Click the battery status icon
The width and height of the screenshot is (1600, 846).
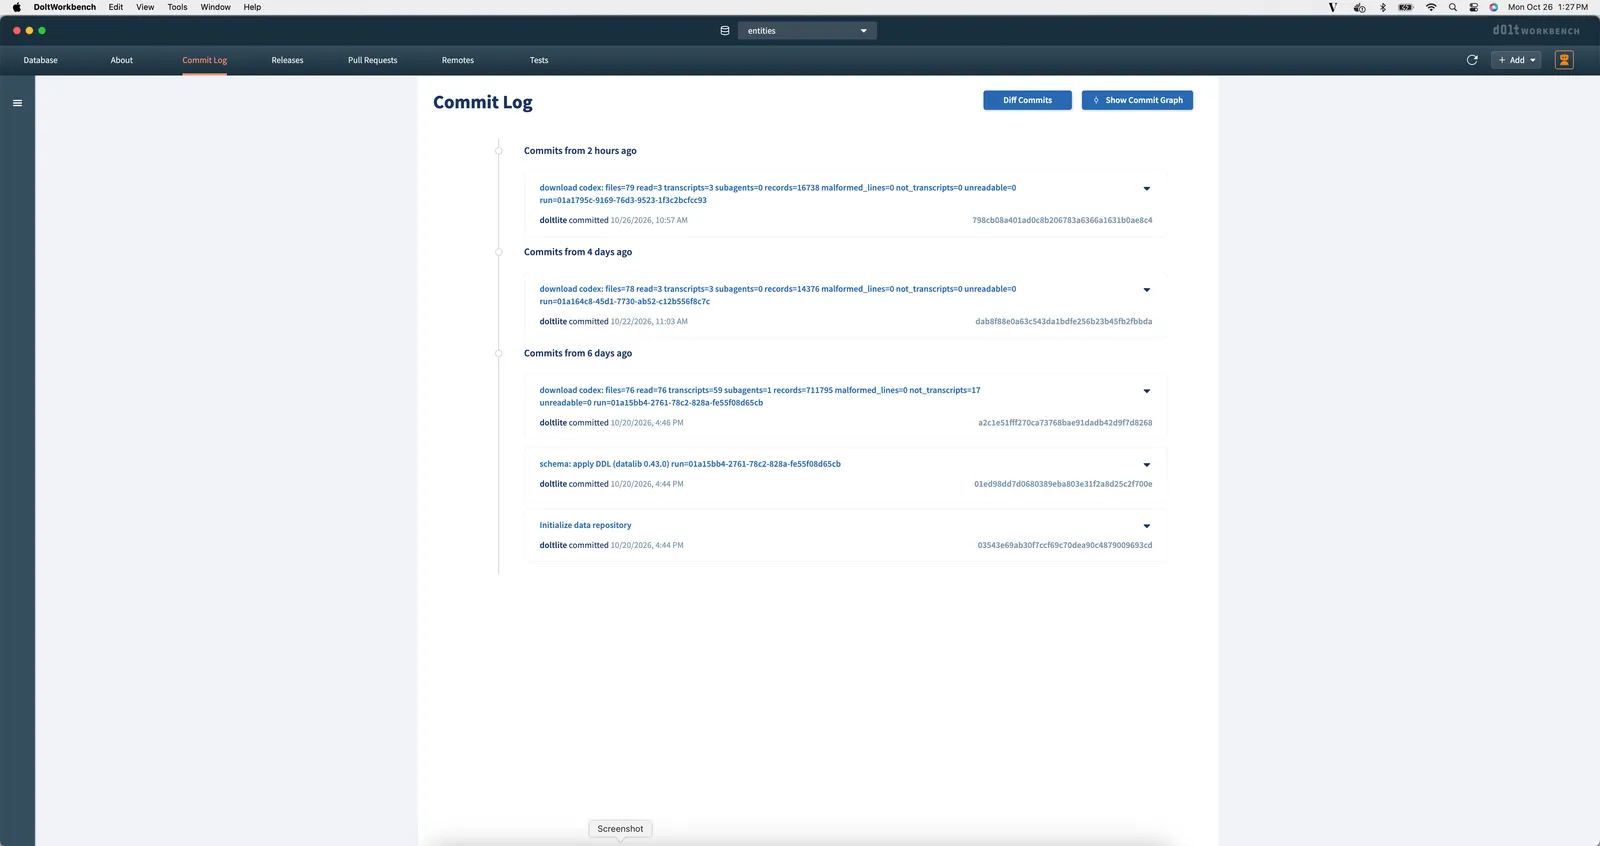(x=1405, y=7)
